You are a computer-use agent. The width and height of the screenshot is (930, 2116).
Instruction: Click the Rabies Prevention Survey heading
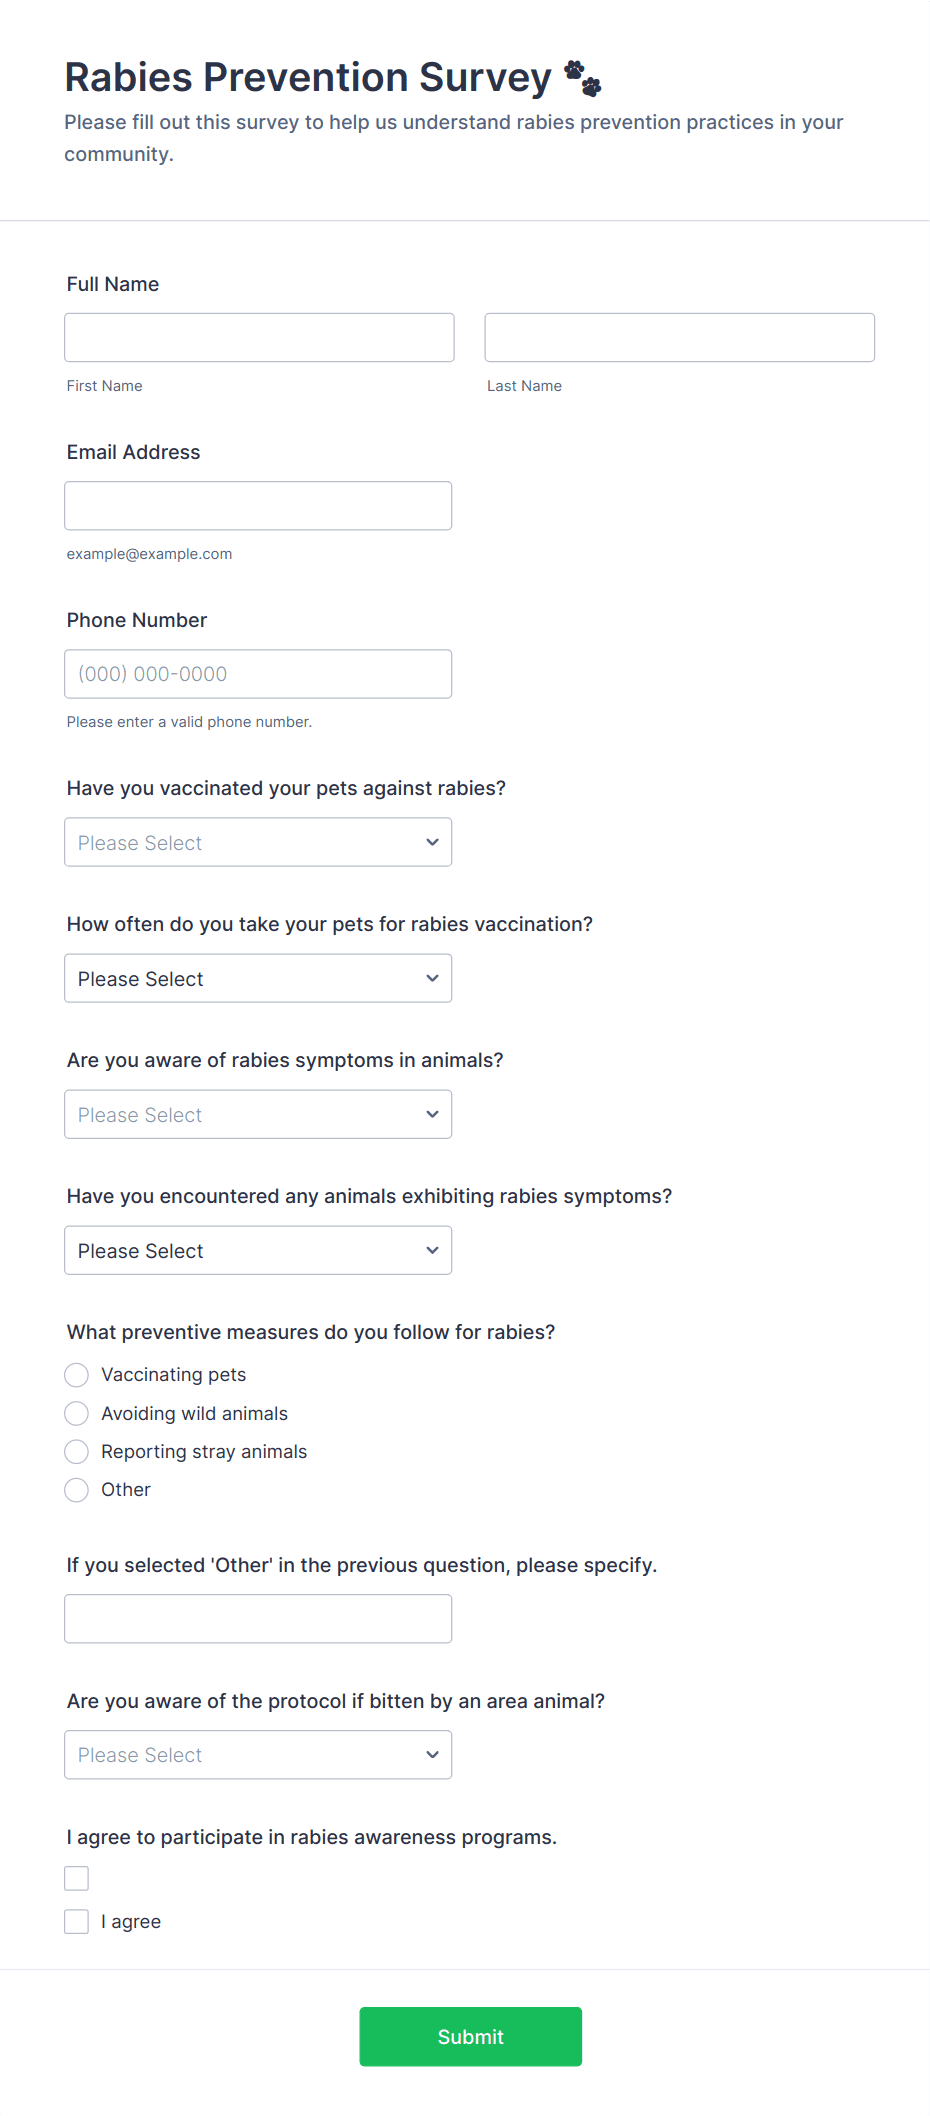click(308, 78)
